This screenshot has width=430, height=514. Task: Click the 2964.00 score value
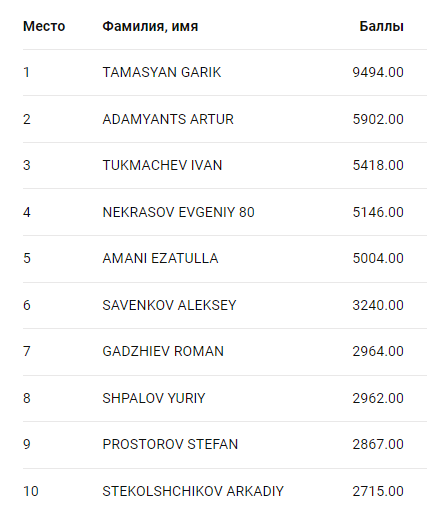point(378,351)
